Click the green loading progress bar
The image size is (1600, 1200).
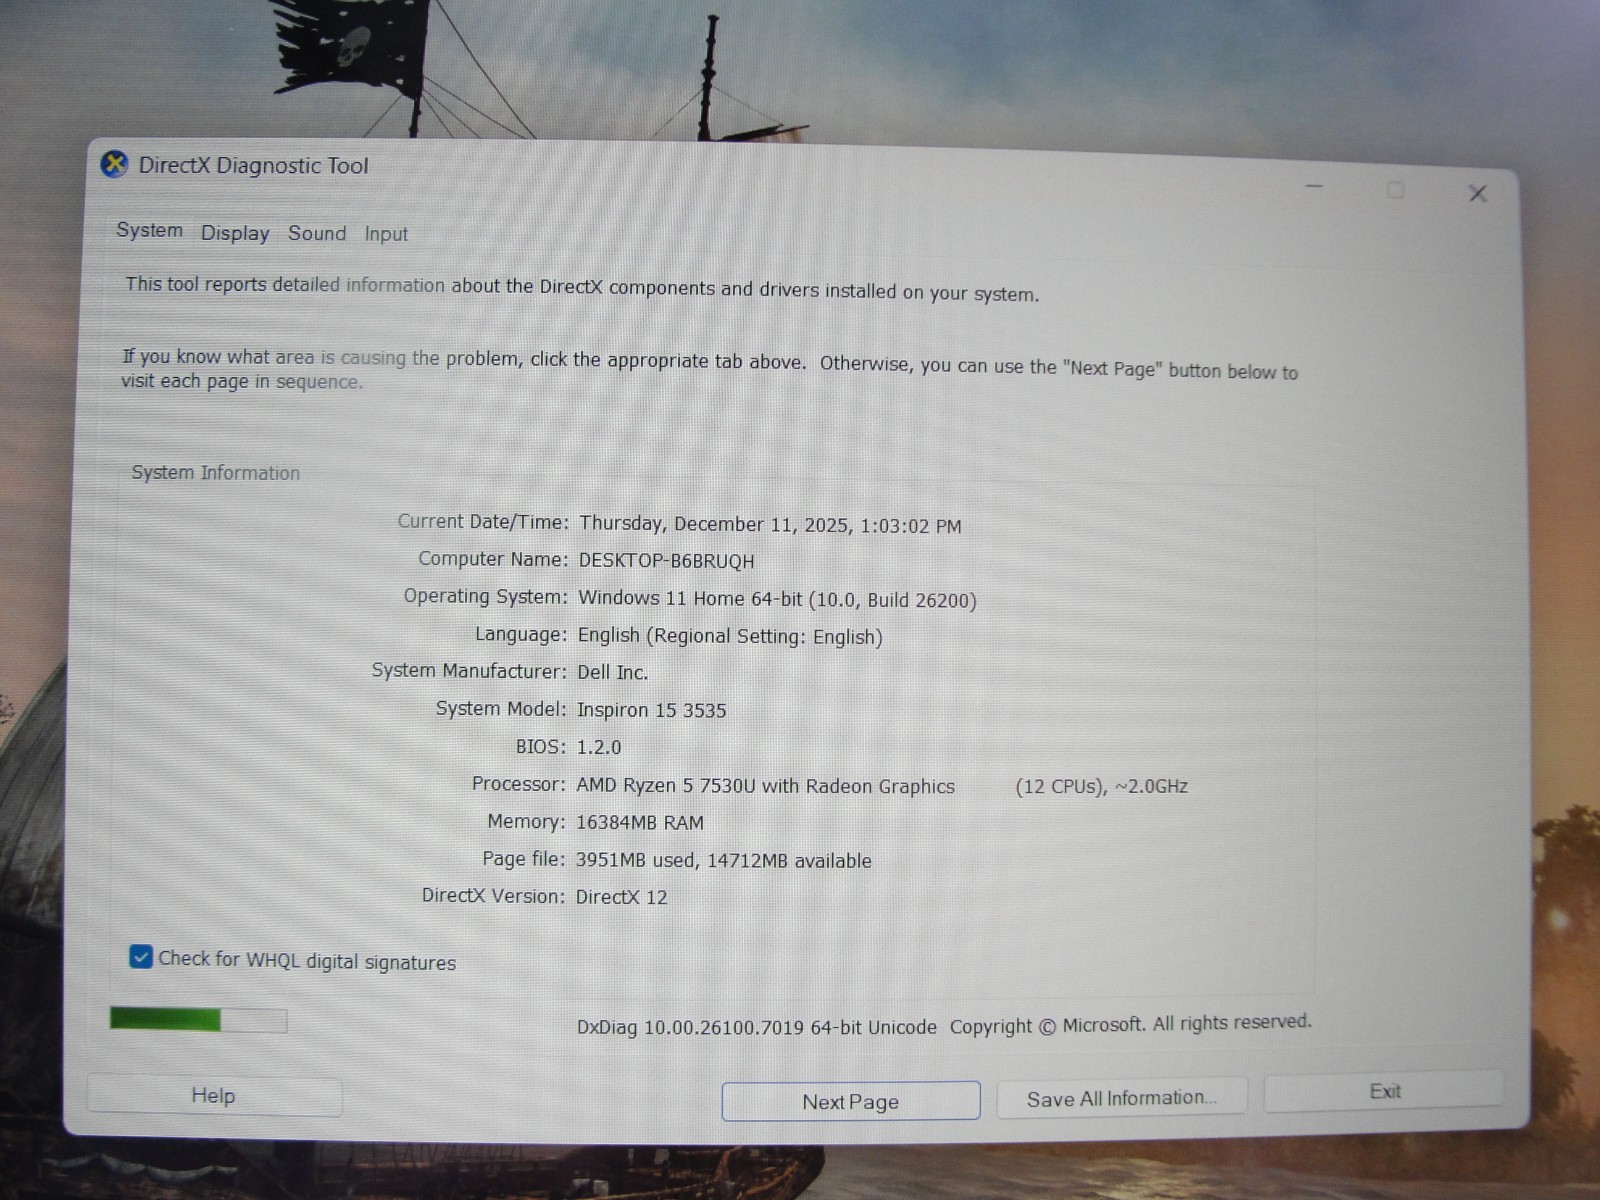(x=198, y=1020)
